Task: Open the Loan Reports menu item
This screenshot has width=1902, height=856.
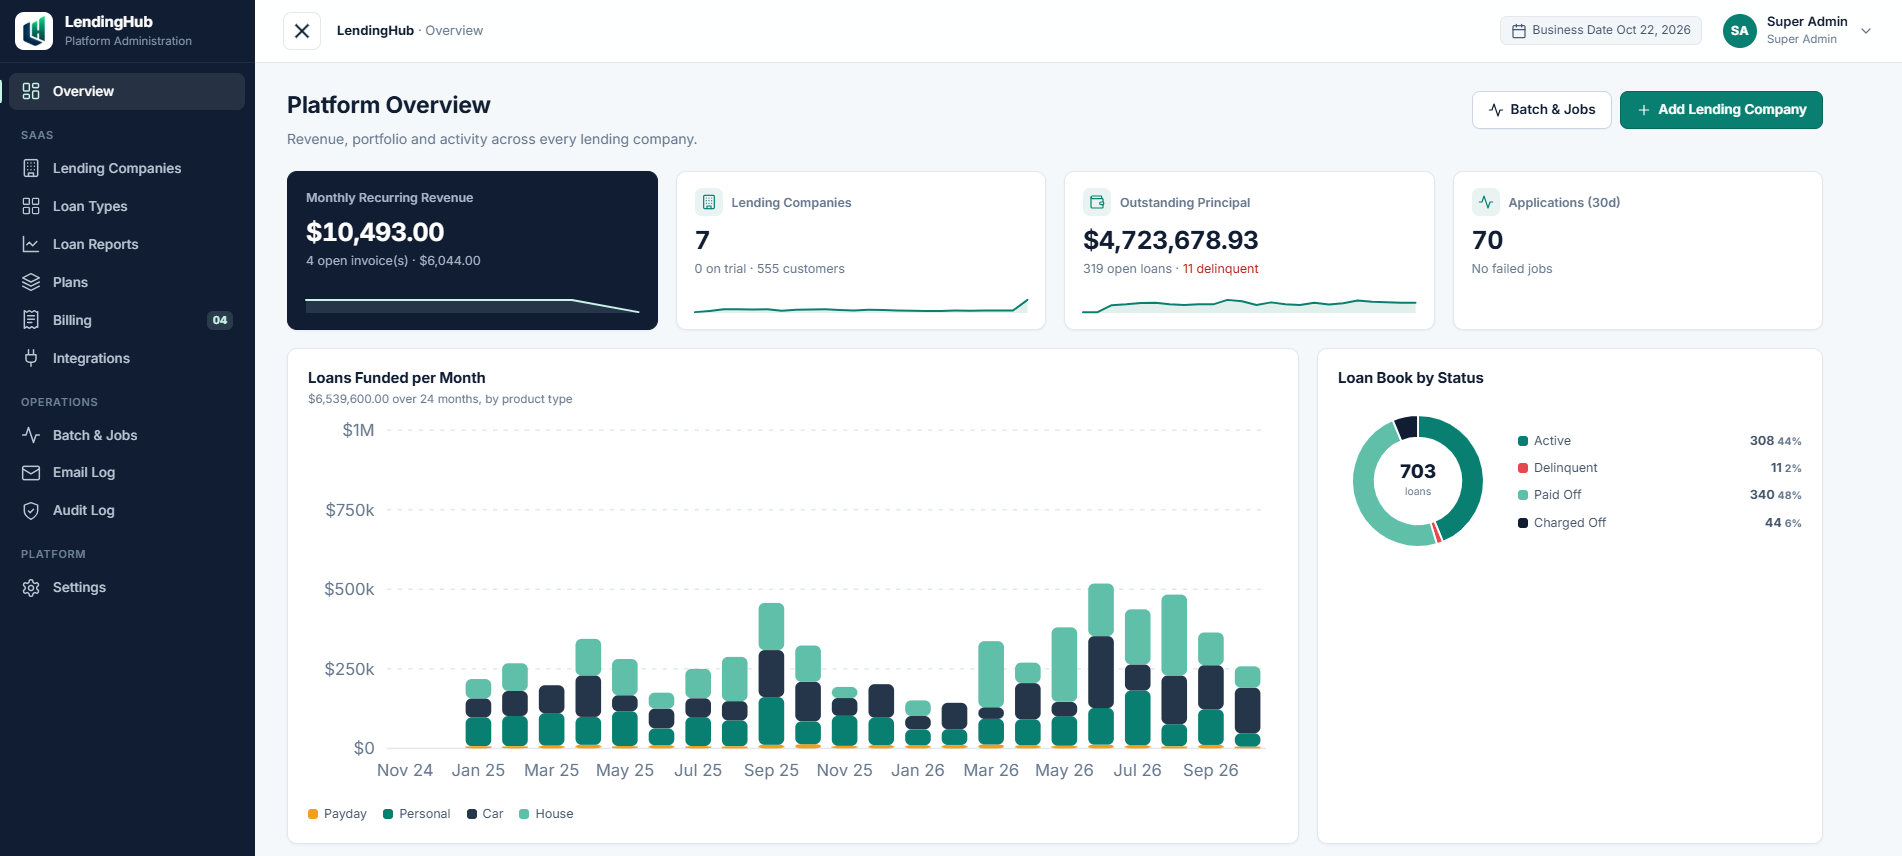Action: (x=127, y=244)
